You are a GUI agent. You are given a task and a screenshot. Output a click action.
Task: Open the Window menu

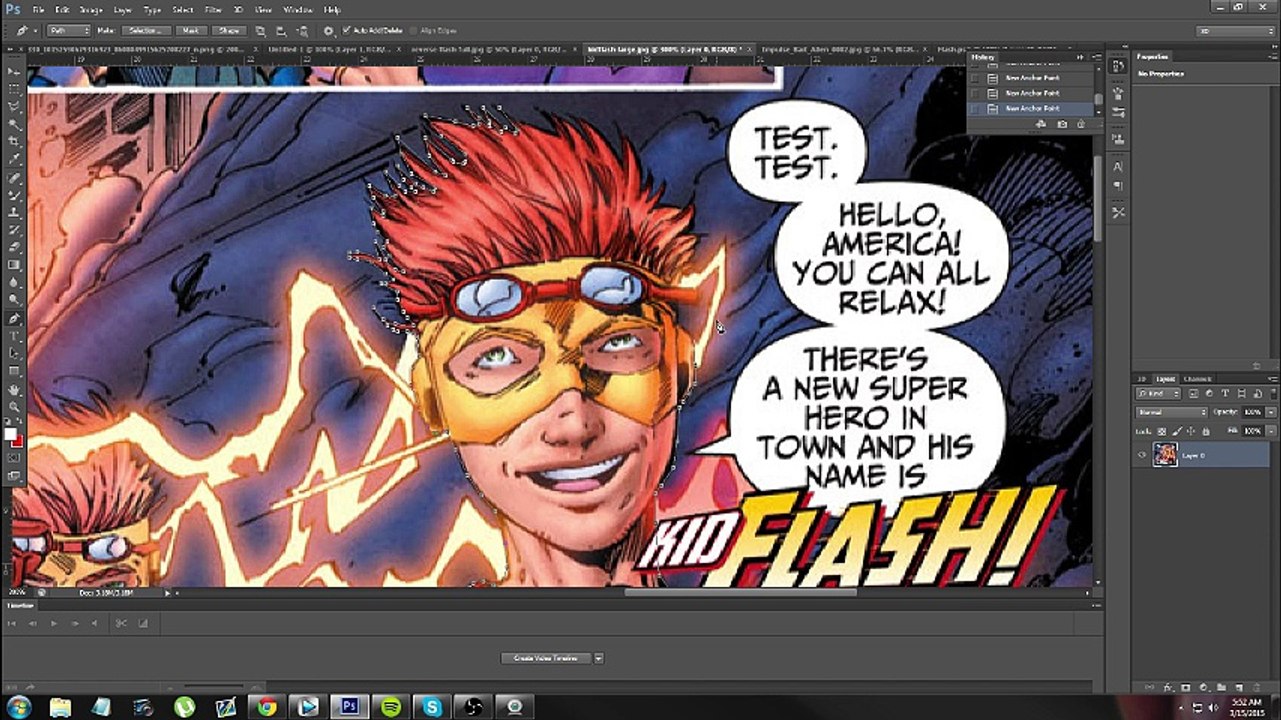click(x=298, y=9)
